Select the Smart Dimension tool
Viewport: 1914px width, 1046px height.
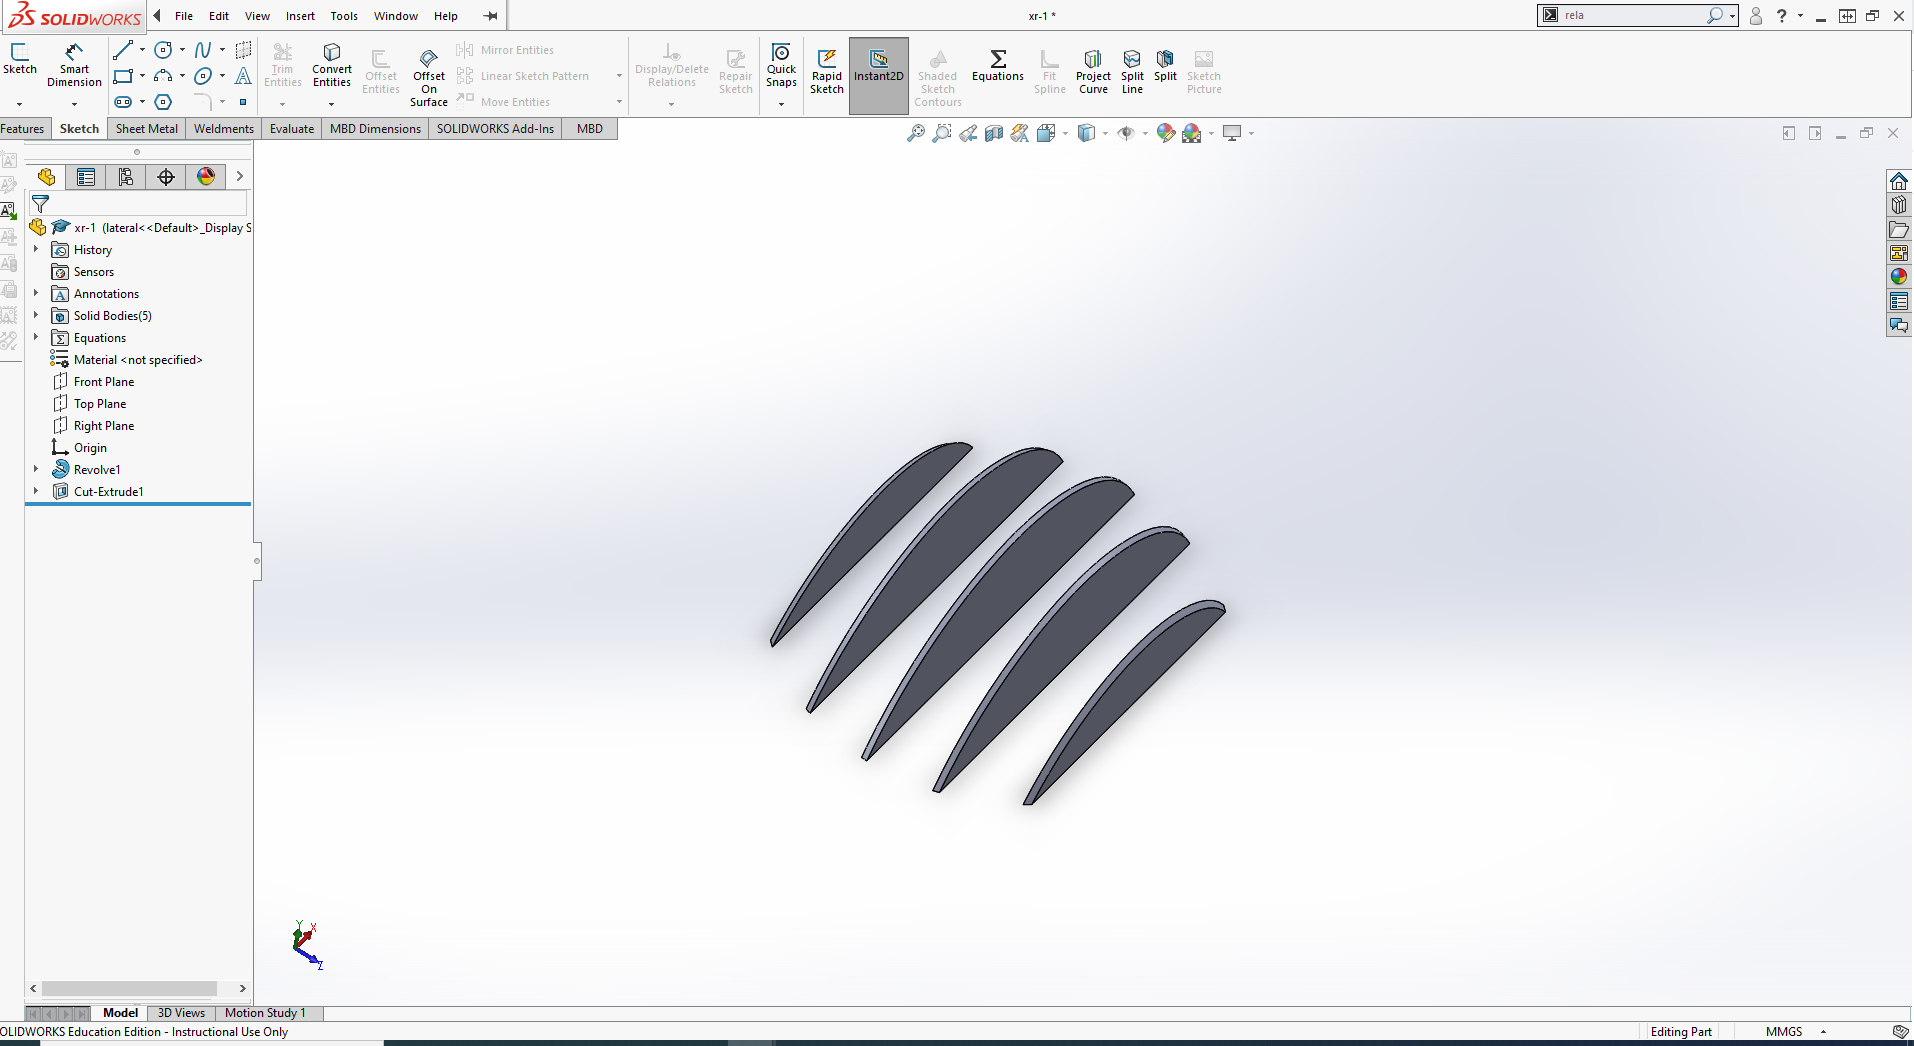click(x=74, y=65)
